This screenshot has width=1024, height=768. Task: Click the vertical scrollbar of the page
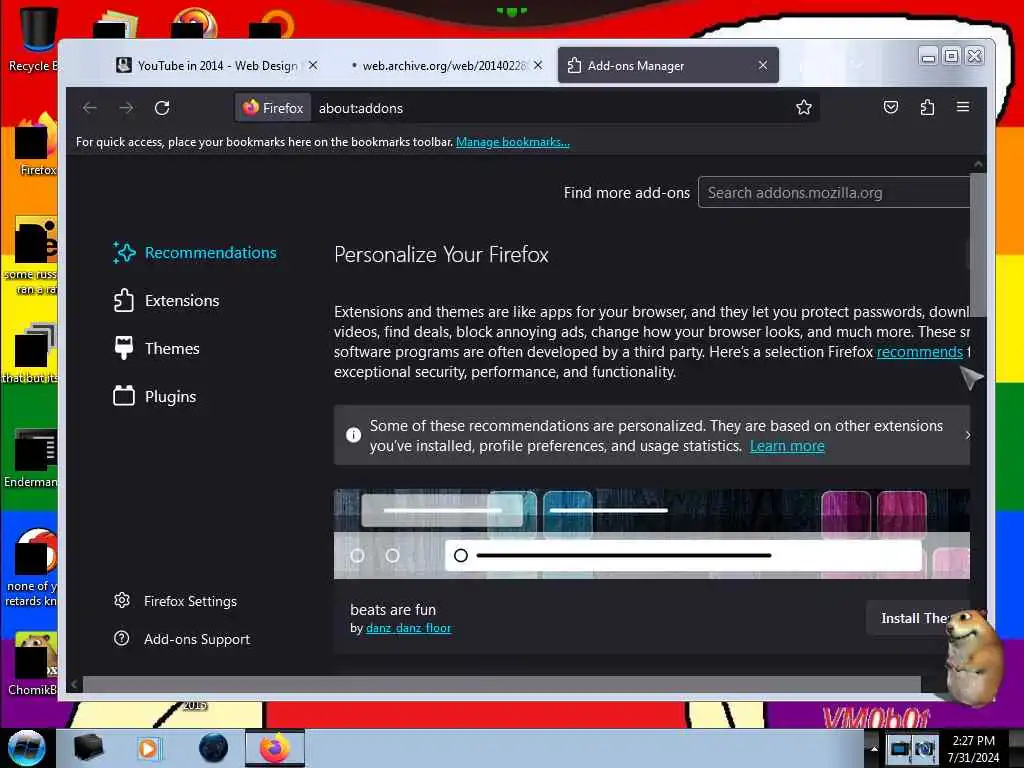point(978,245)
